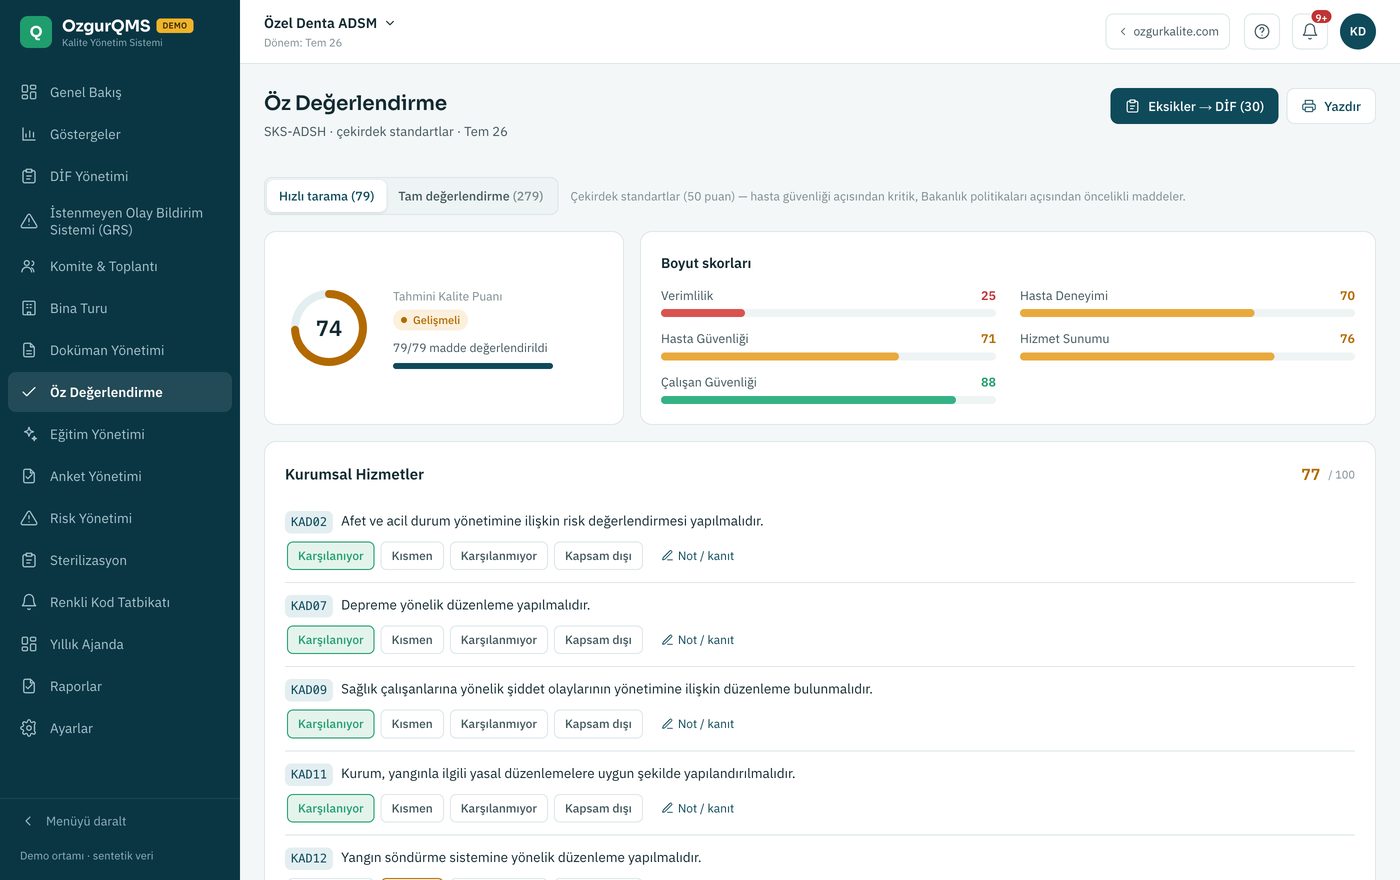Click the KD user avatar

coord(1358,31)
